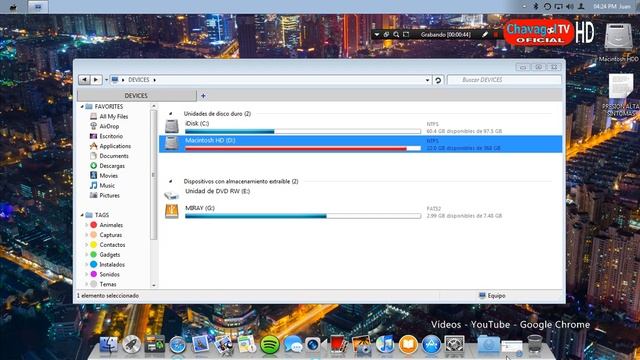Image resolution: width=640 pixels, height=360 pixels.
Task: Launch Launchpad rocket icon in dock
Action: pos(131,345)
